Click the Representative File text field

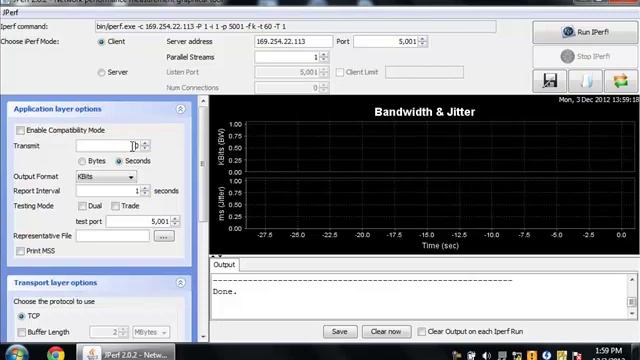[x=113, y=236]
